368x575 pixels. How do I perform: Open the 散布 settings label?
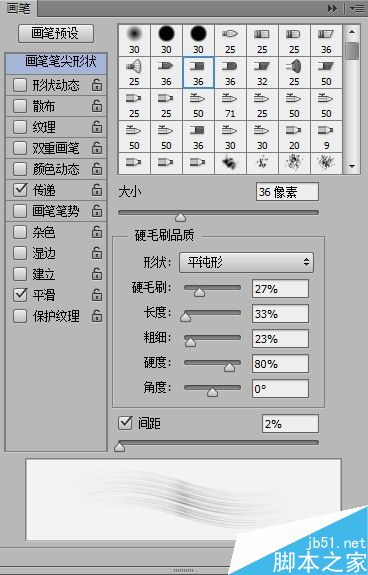44,106
